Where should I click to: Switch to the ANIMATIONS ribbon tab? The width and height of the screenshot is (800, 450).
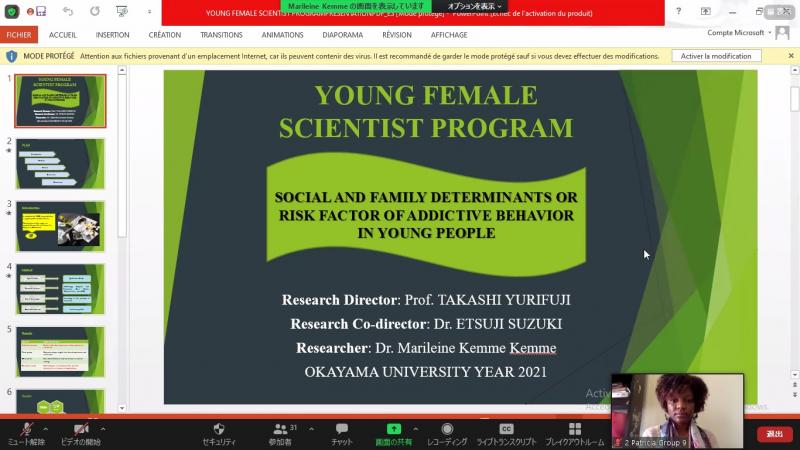tap(282, 35)
